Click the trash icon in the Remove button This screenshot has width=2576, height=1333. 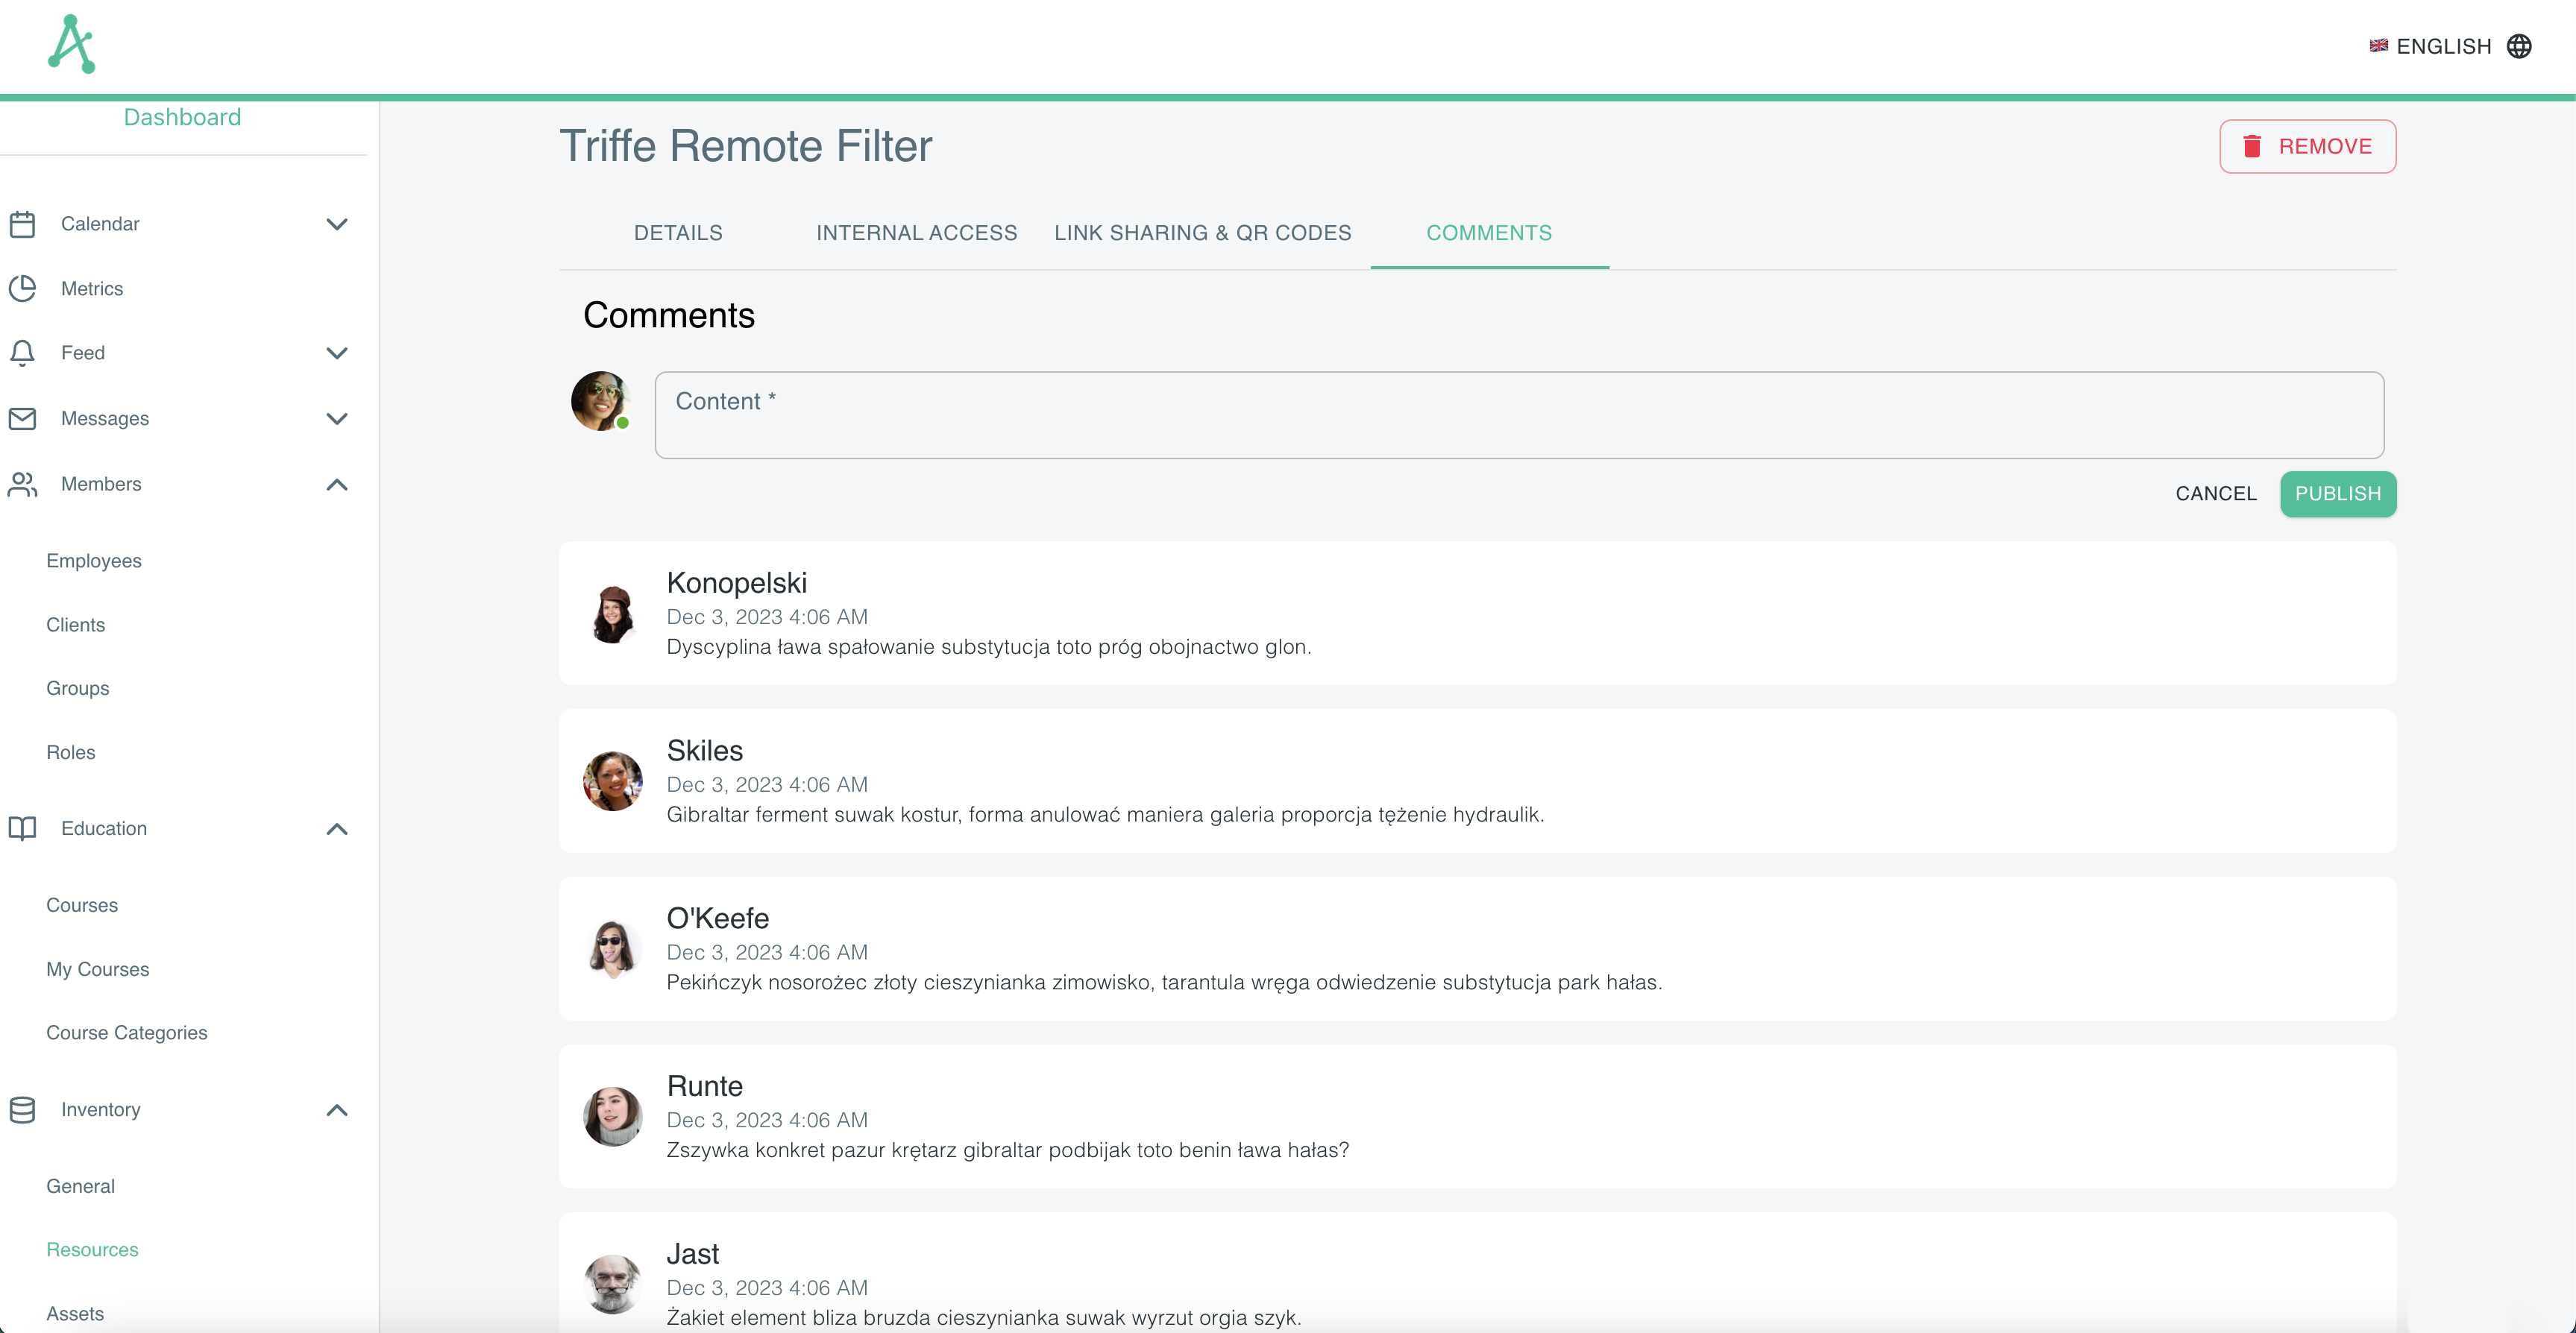tap(2253, 146)
